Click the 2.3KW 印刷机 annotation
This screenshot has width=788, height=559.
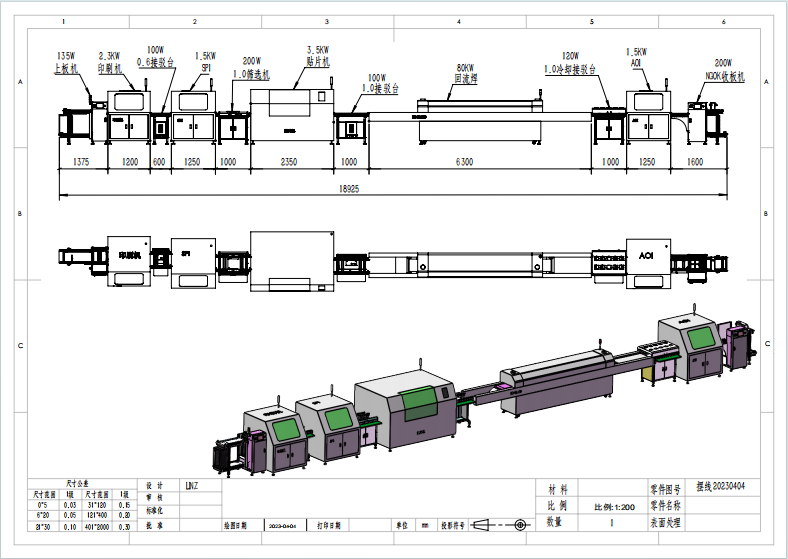[110, 62]
